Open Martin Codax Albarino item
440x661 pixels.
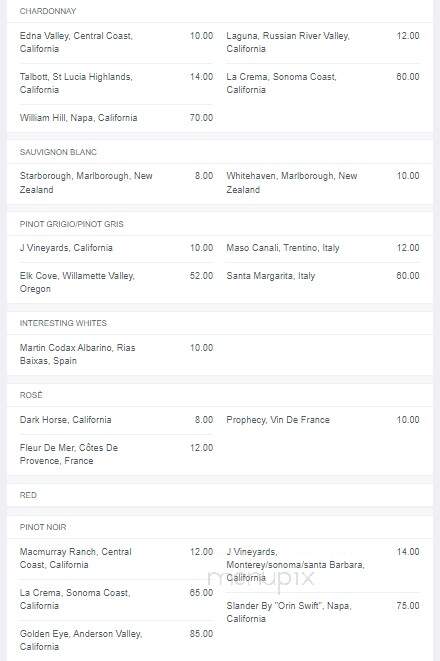[x=116, y=354]
